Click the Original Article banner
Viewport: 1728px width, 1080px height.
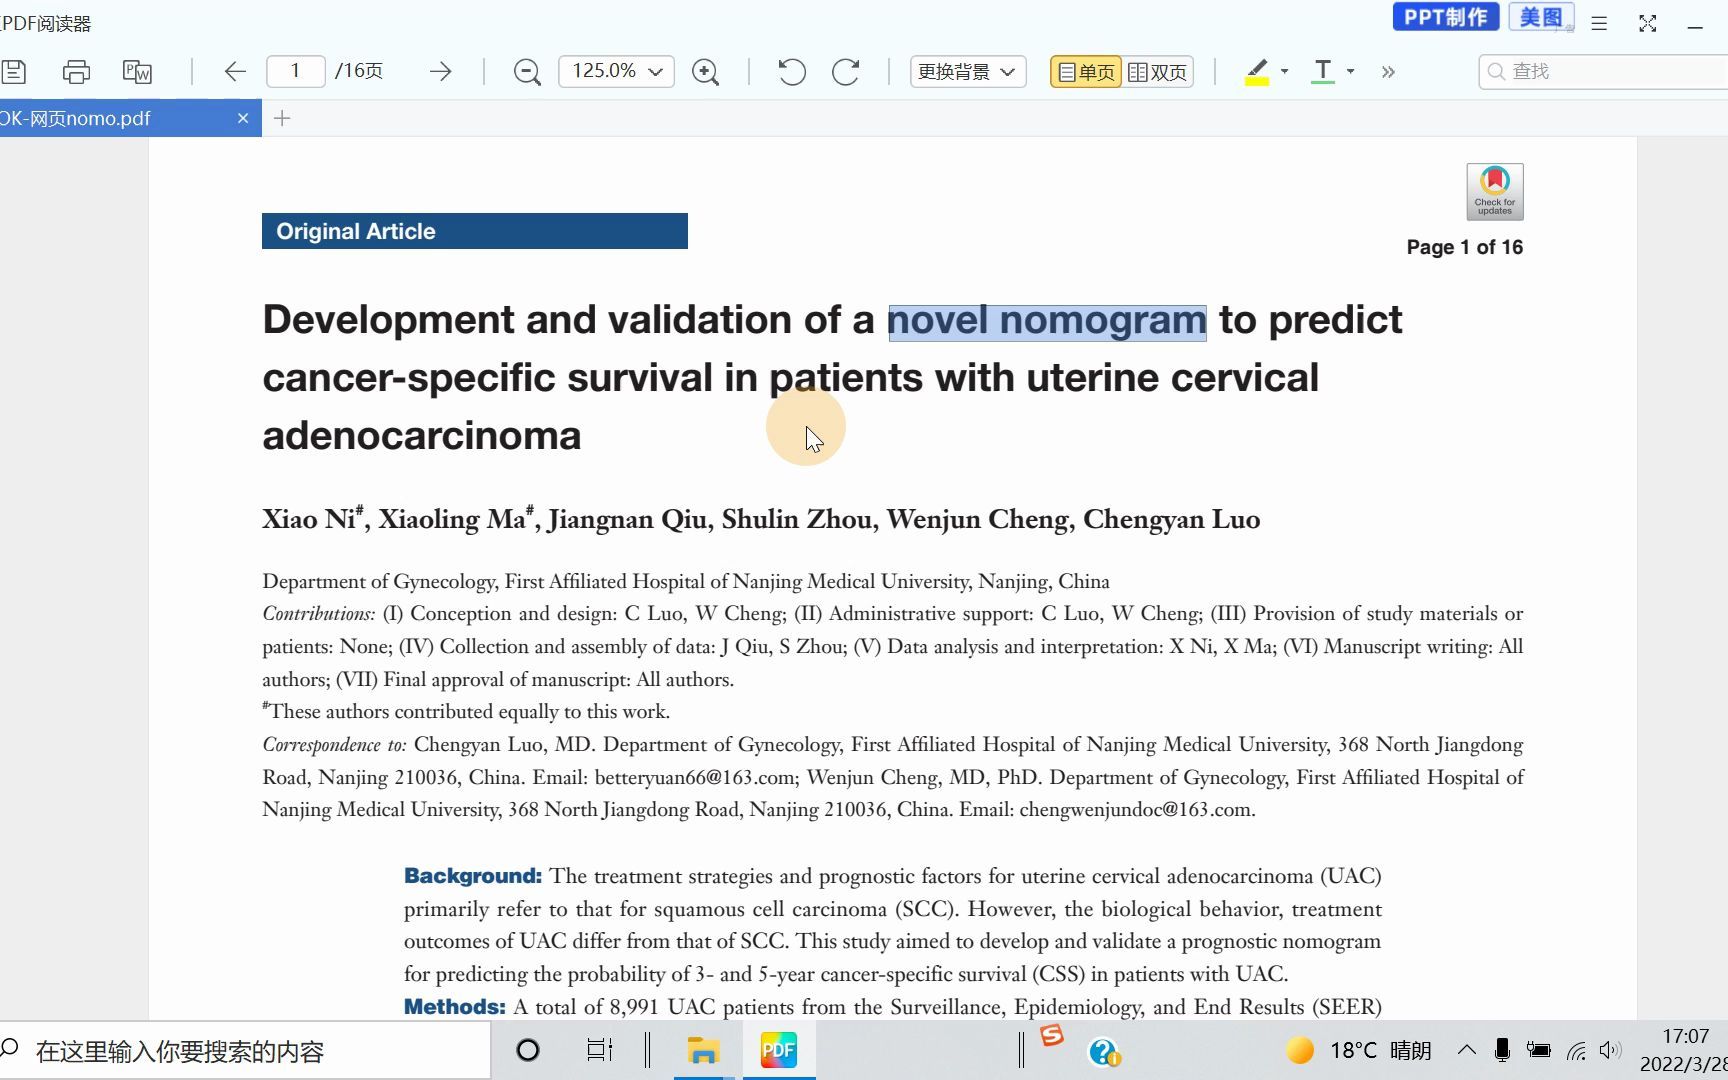(474, 231)
